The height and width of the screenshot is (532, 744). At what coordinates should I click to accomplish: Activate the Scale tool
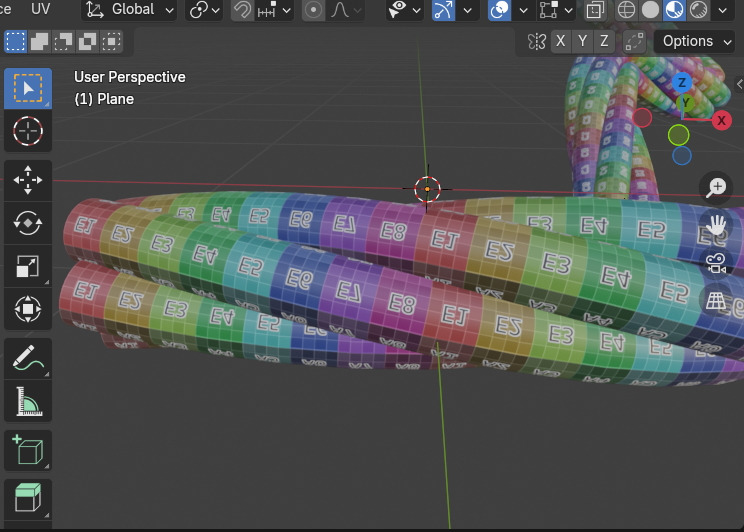click(28, 266)
